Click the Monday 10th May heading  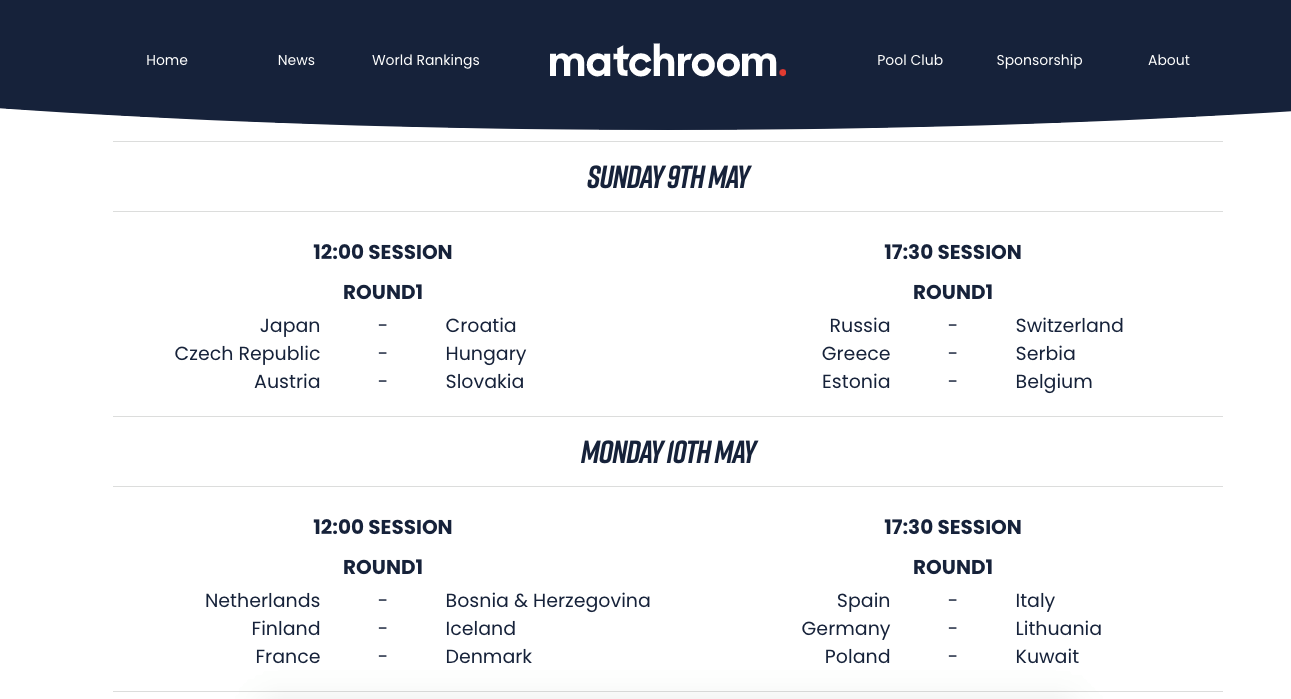(668, 452)
